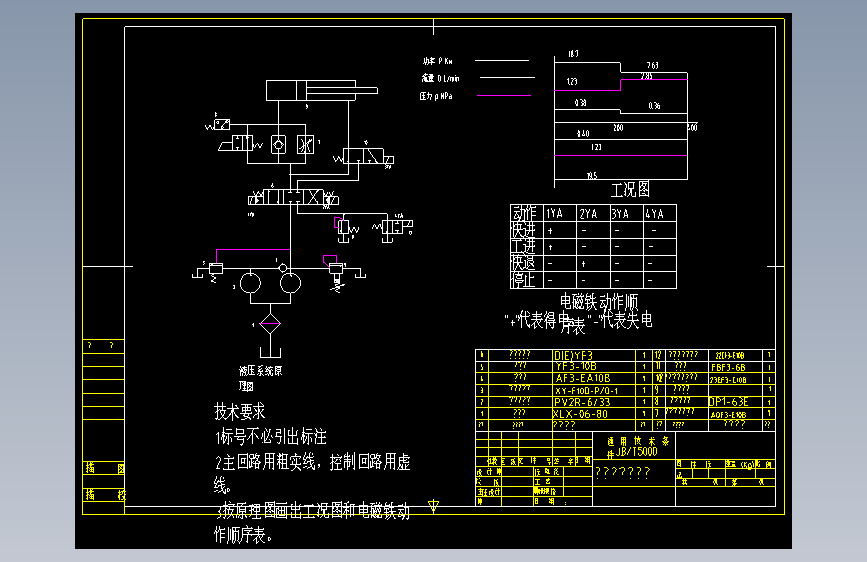This screenshot has width=867, height=562.
Task: Select the 快进 row label
Action: click(524, 230)
